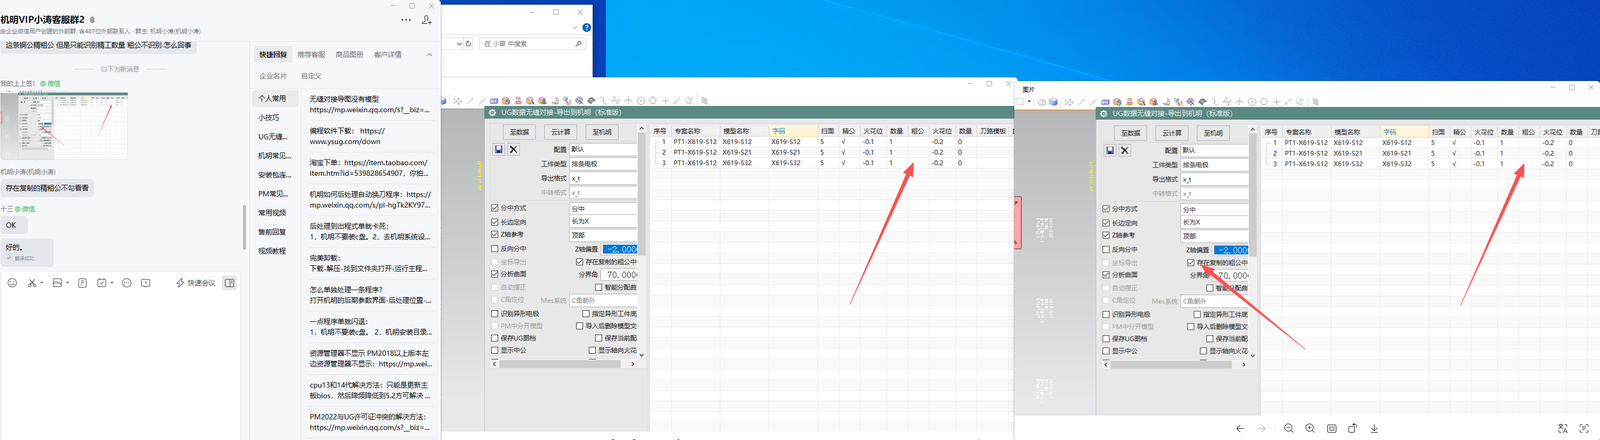Open the 顶部 dropdown in middle window
This screenshot has height=440, width=1600.
pyautogui.click(x=603, y=236)
